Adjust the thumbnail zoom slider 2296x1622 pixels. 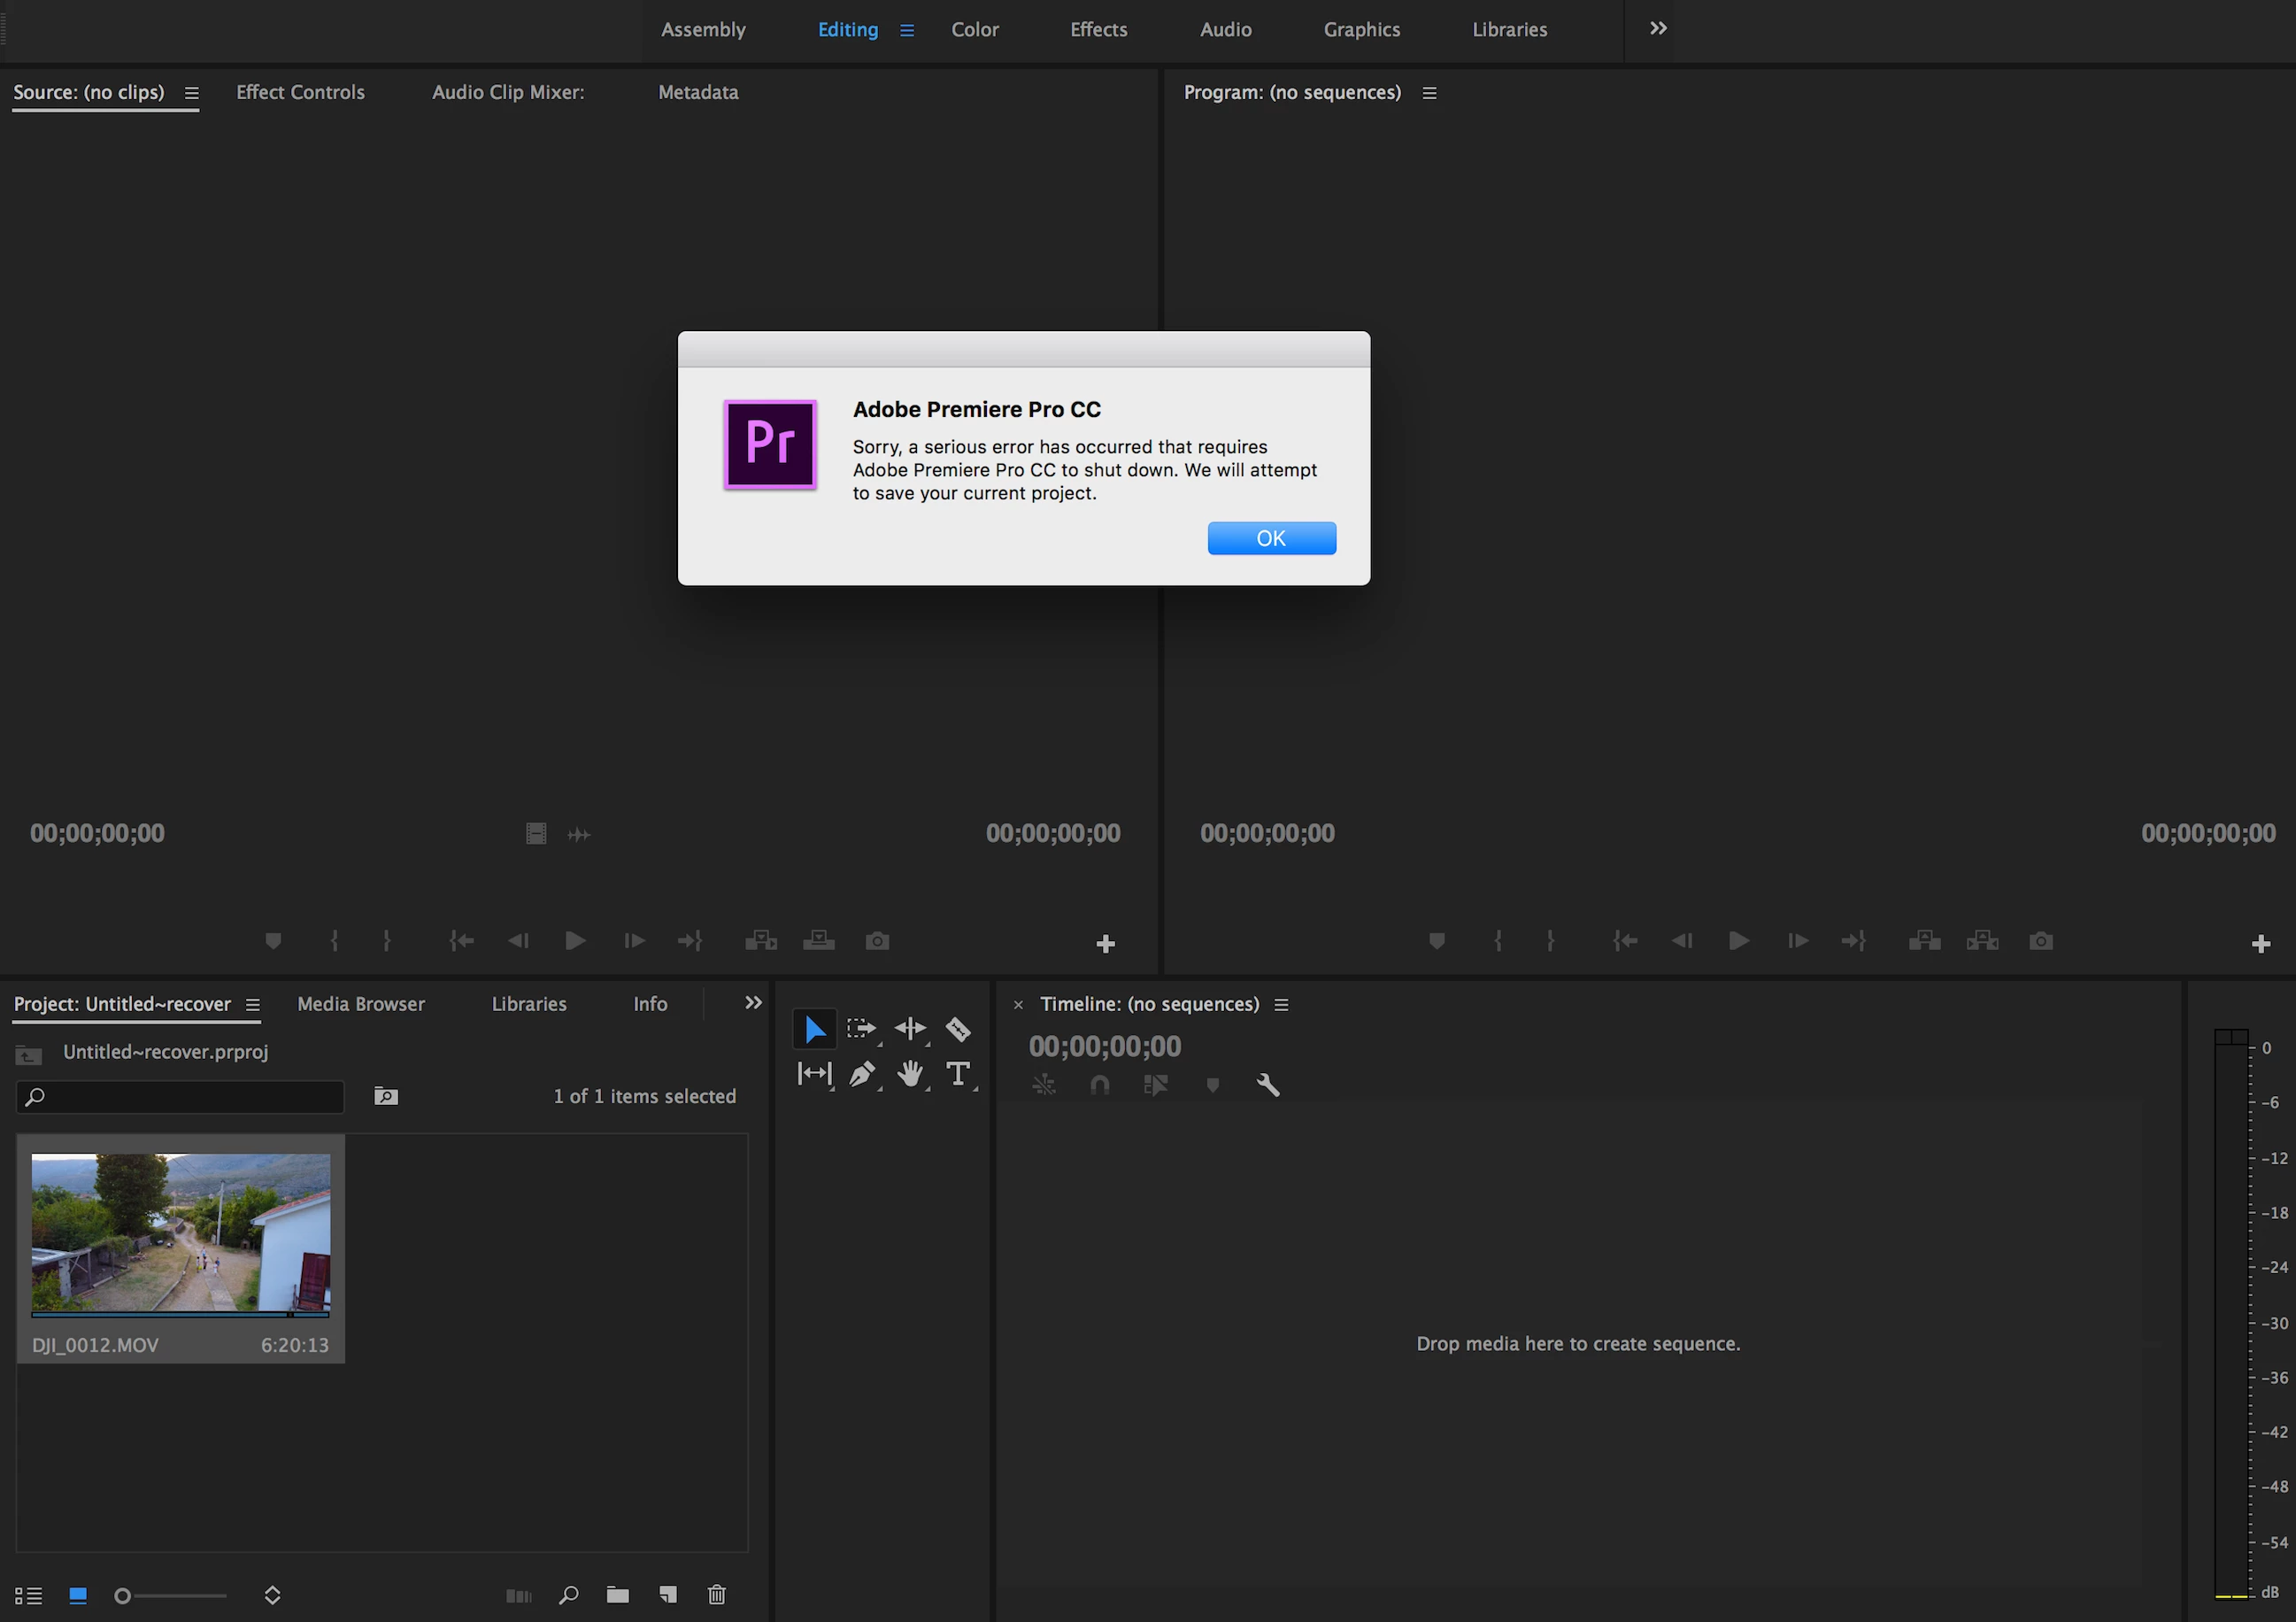coord(123,1596)
